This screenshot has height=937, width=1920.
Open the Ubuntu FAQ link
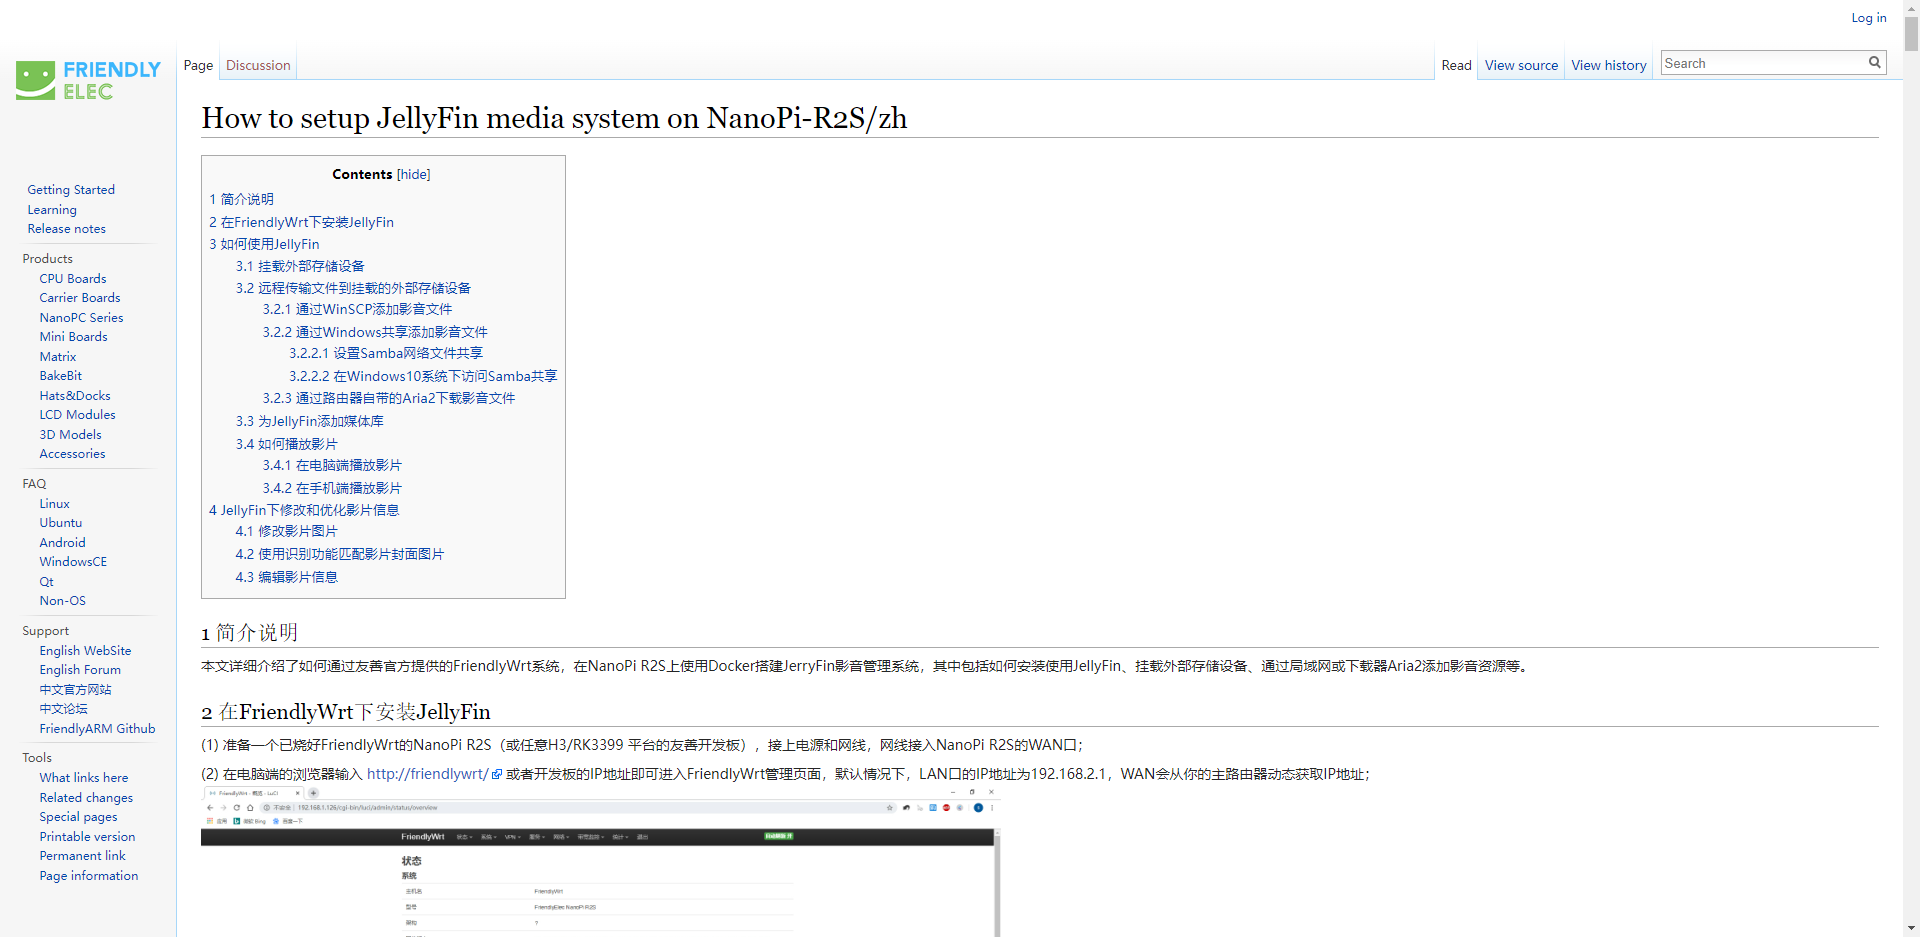pos(61,522)
